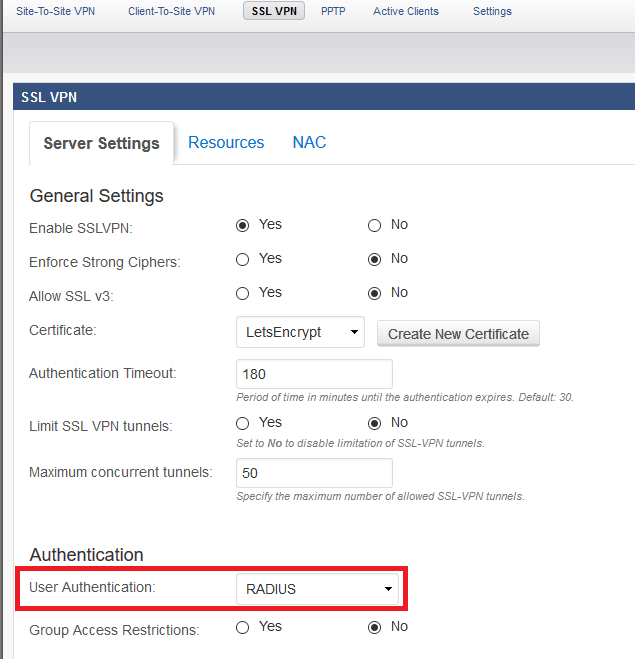Go to Client-To-Site VPN section
The image size is (635, 659).
[x=171, y=11]
